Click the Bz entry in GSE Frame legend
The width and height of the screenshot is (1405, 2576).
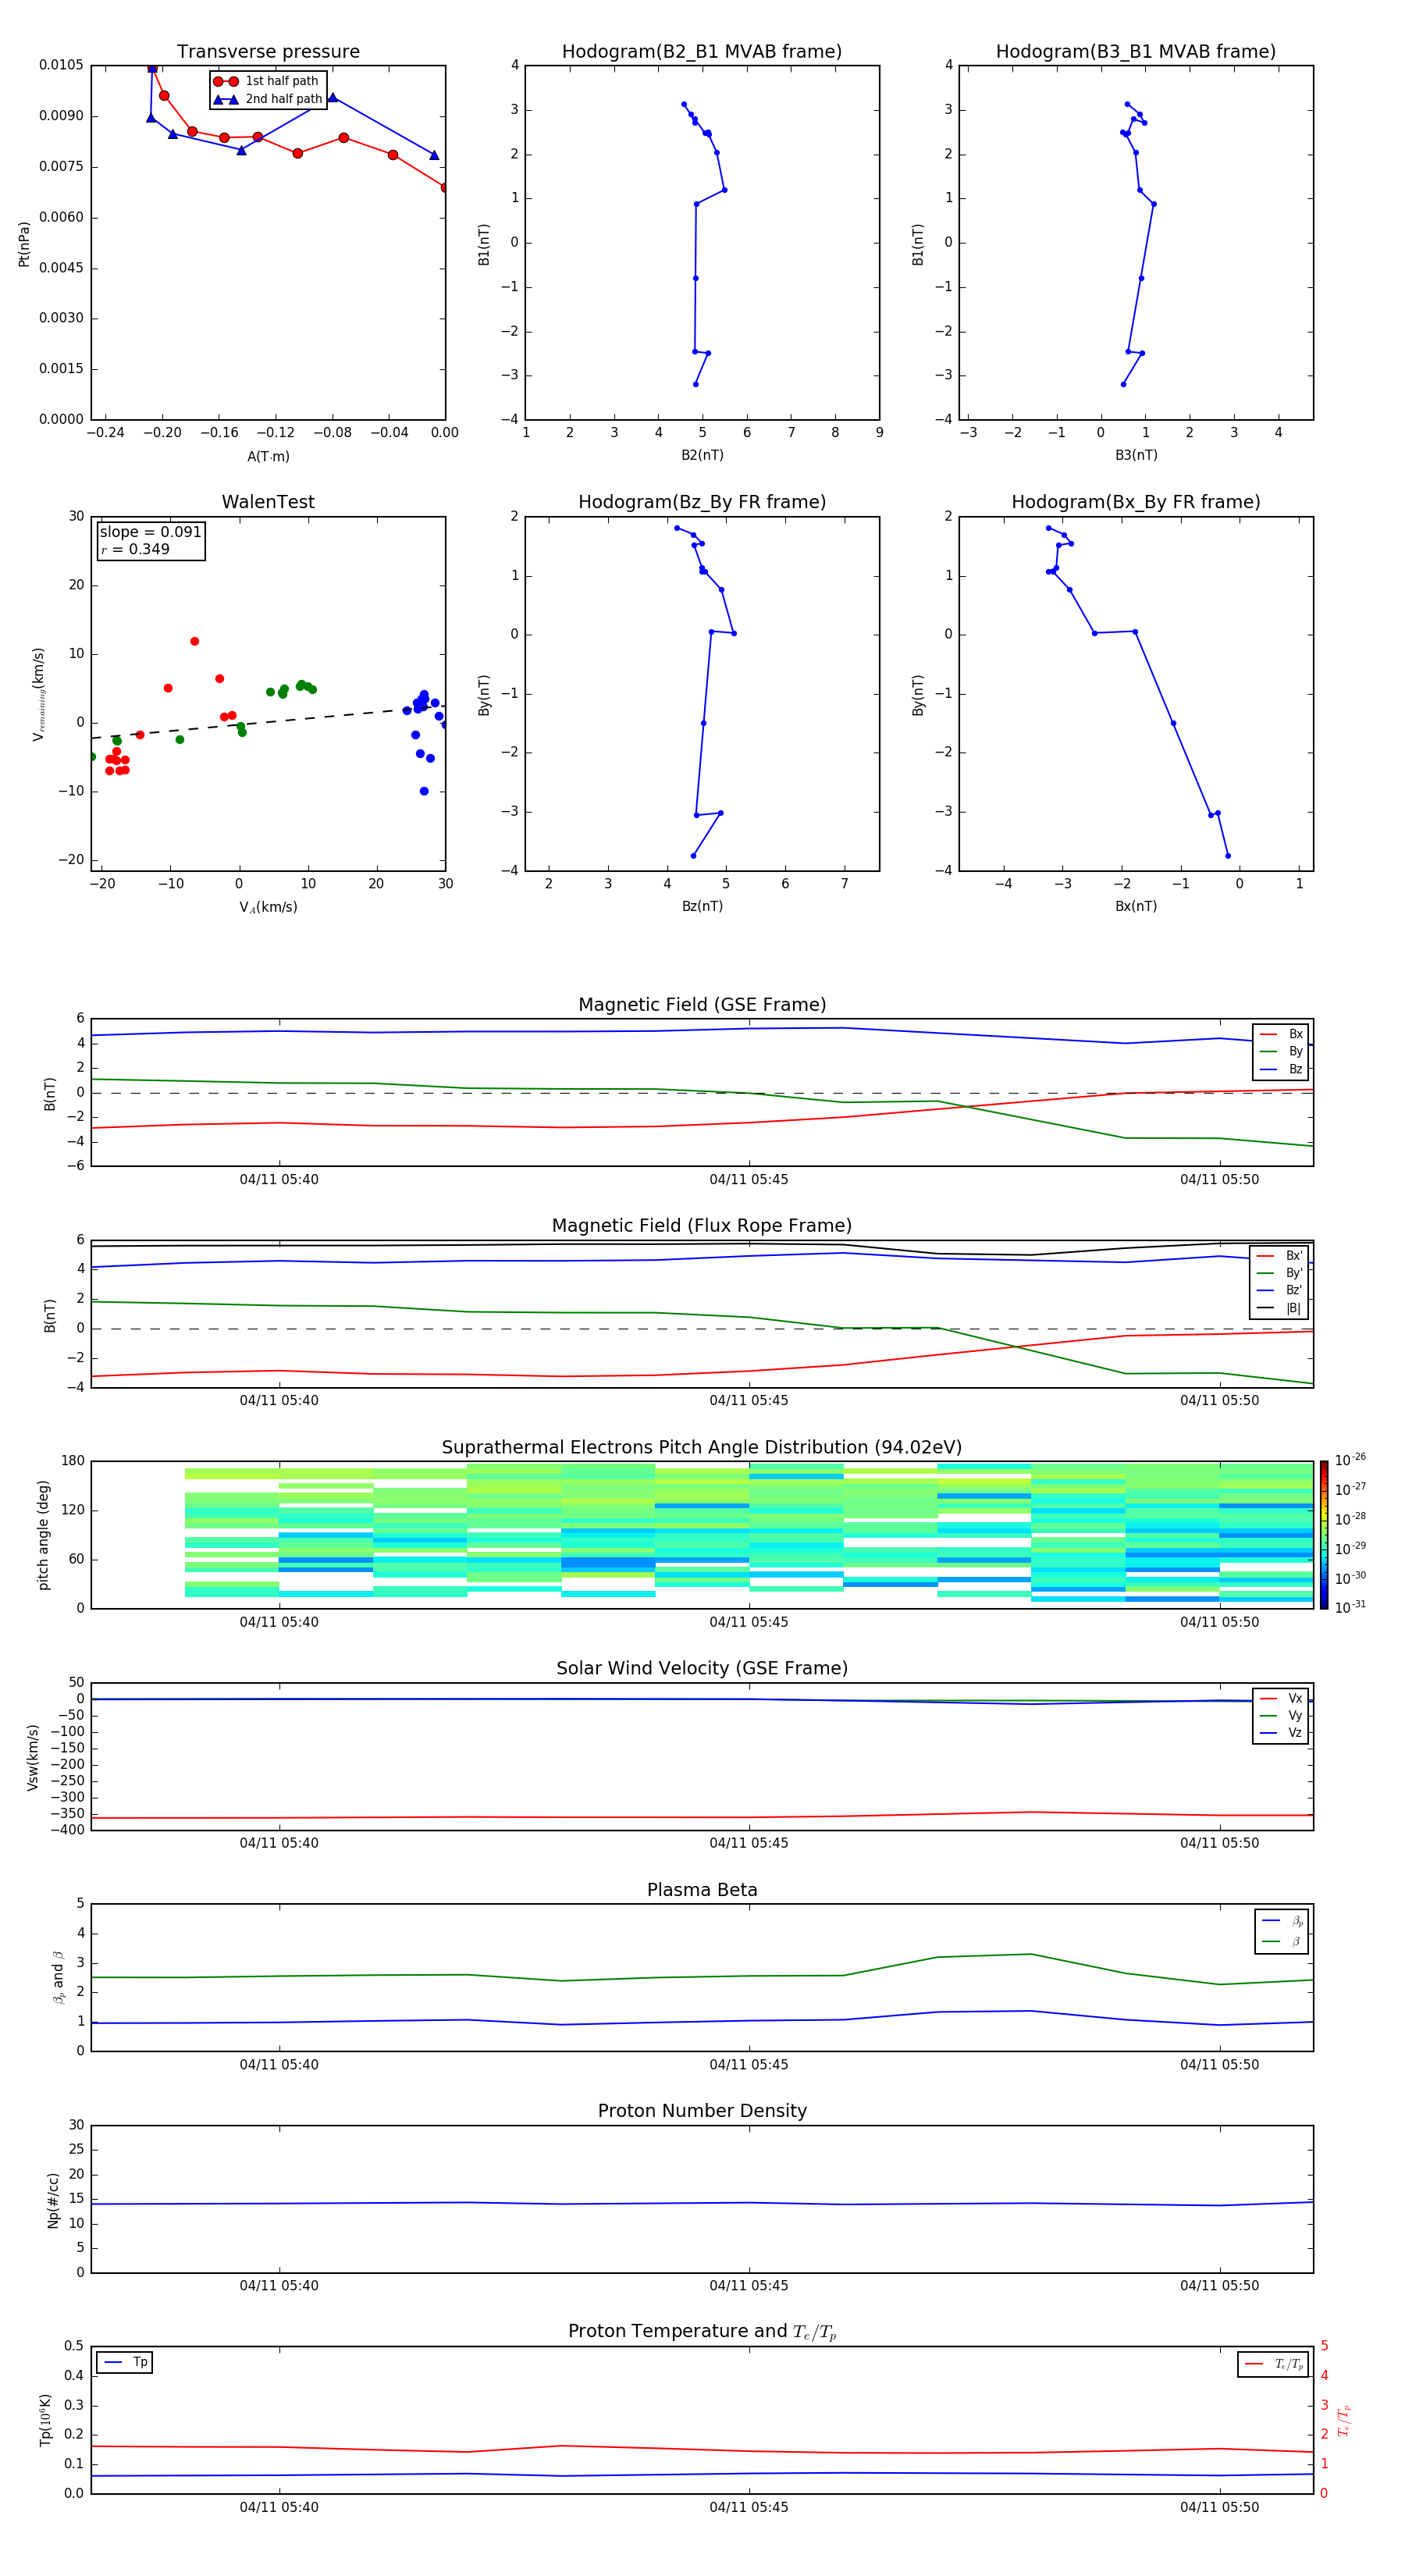[1281, 1069]
